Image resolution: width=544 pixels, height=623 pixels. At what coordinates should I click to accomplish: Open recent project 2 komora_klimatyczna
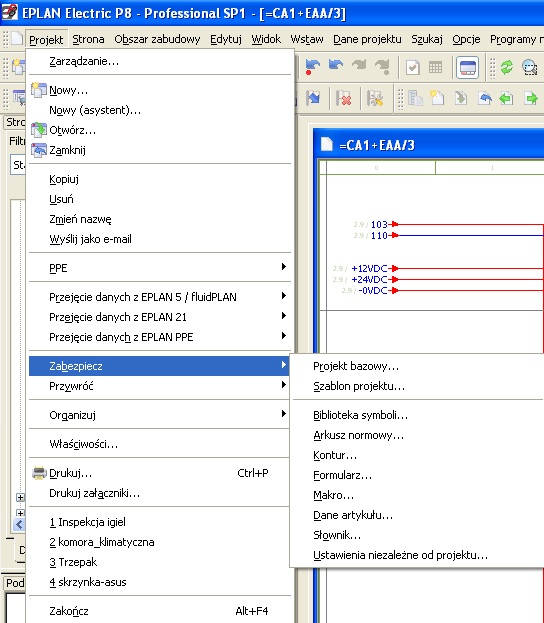(x=160, y=542)
